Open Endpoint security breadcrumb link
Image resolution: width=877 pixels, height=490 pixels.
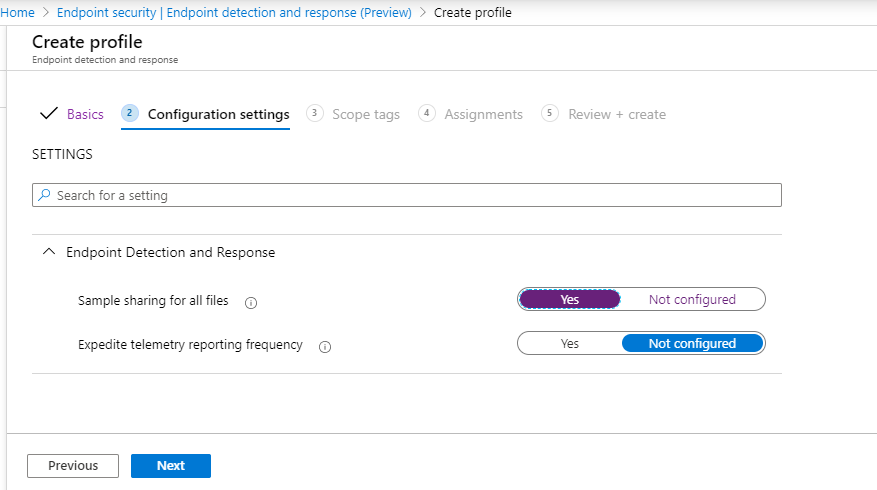234,12
